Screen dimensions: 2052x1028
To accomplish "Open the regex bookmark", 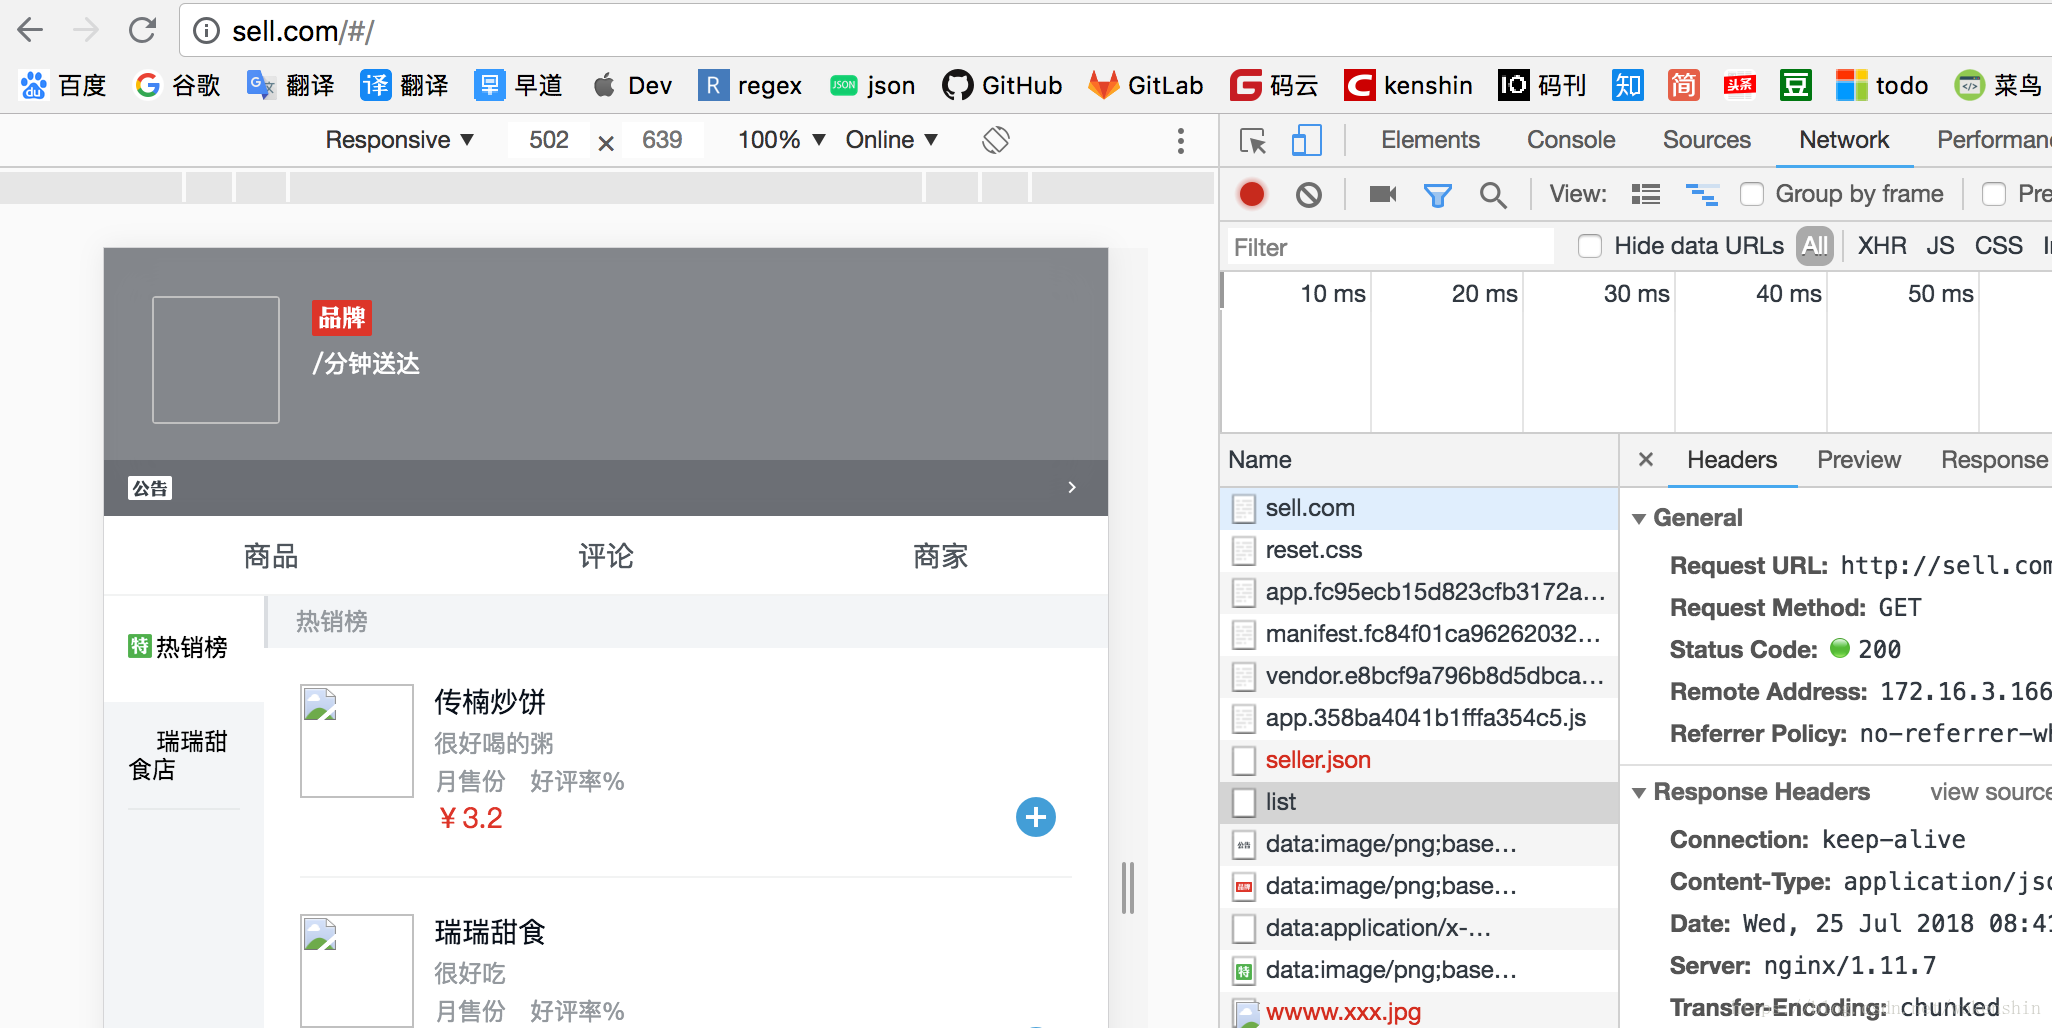I will pos(750,85).
